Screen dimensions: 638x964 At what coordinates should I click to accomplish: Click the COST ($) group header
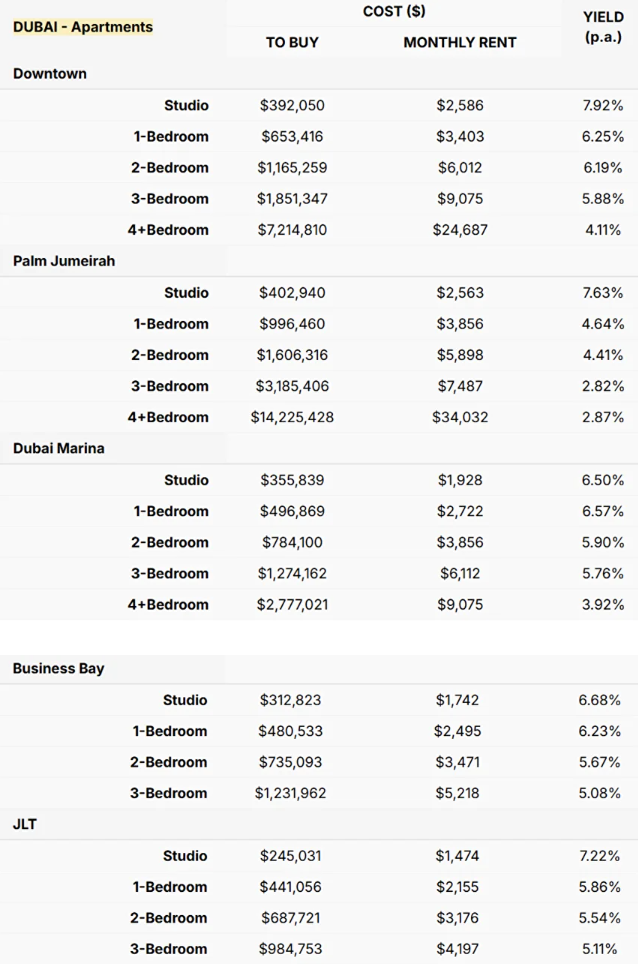coord(394,12)
